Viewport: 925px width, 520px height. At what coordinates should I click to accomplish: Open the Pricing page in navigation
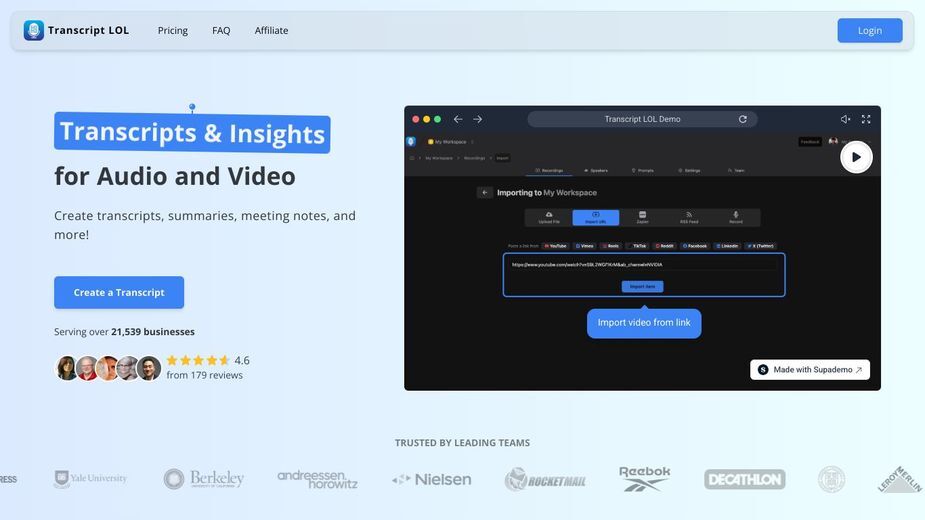[x=173, y=30]
